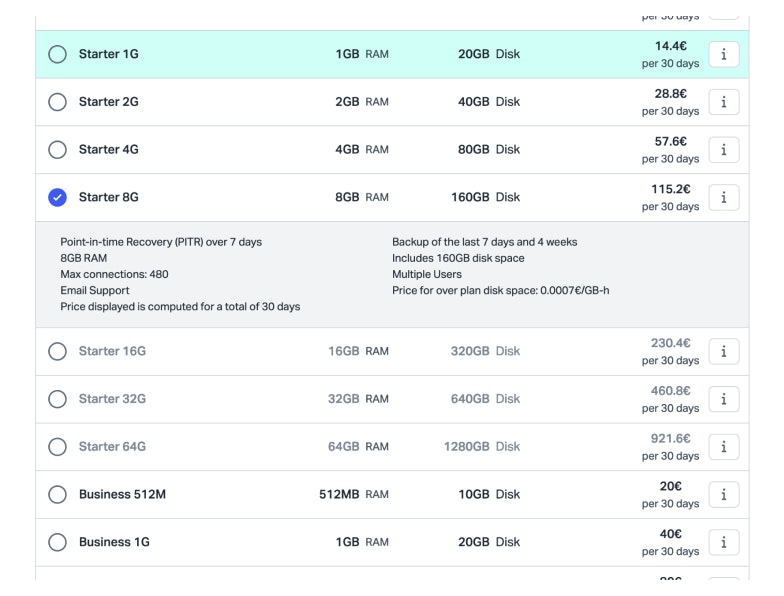Screen dimensions: 784x596
Task: Collapse Starter 8G details via info icon
Action: 723,198
